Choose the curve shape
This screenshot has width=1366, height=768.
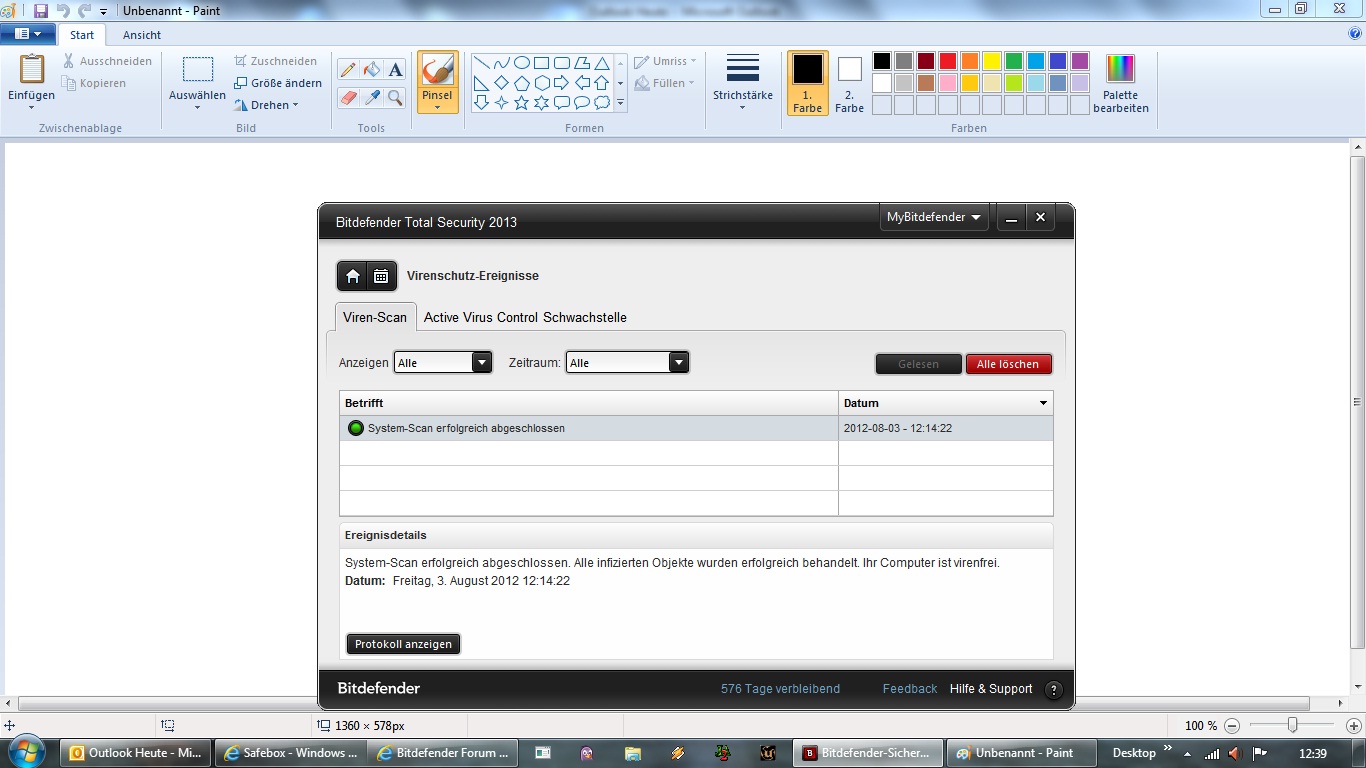tap(502, 63)
